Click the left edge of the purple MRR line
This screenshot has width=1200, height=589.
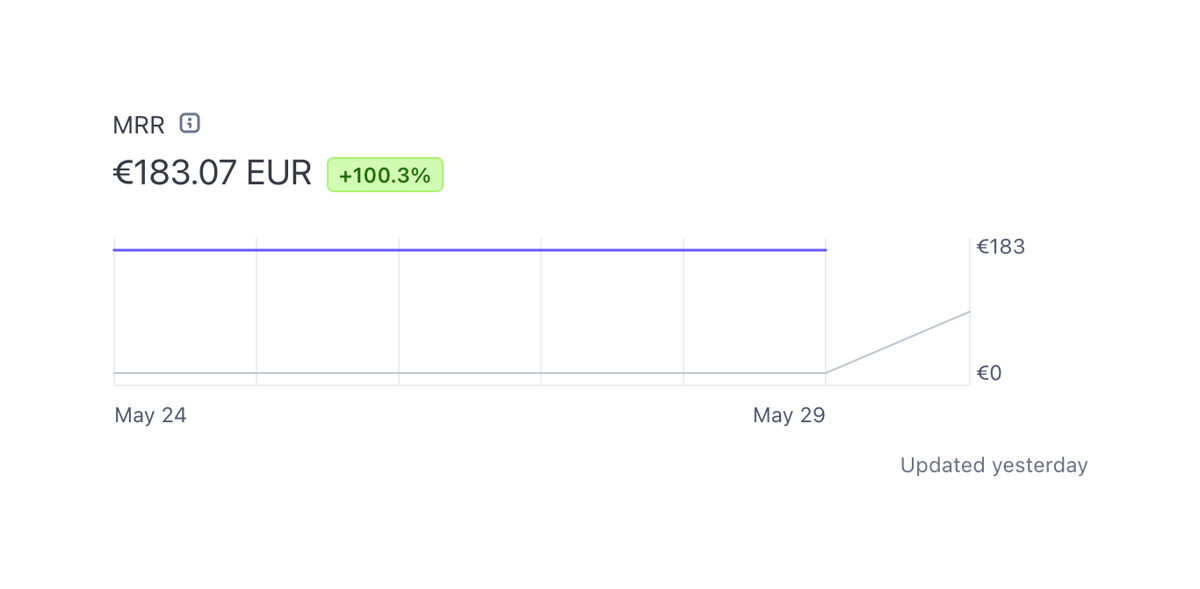[x=115, y=250]
